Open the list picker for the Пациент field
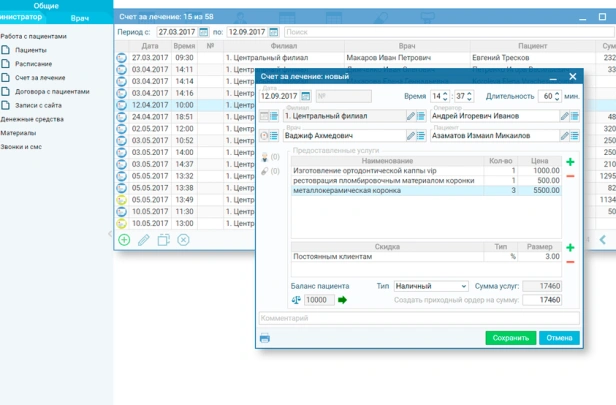 (x=575, y=136)
